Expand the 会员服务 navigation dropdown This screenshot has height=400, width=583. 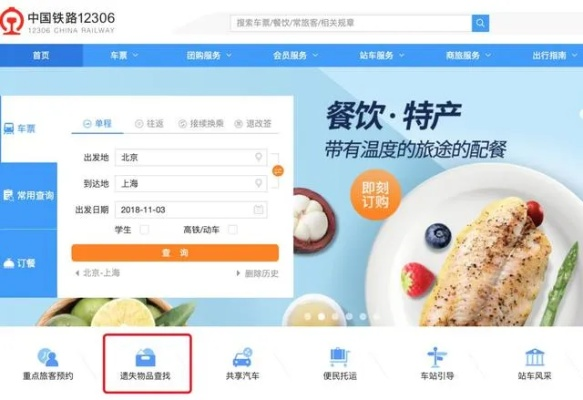[295, 55]
